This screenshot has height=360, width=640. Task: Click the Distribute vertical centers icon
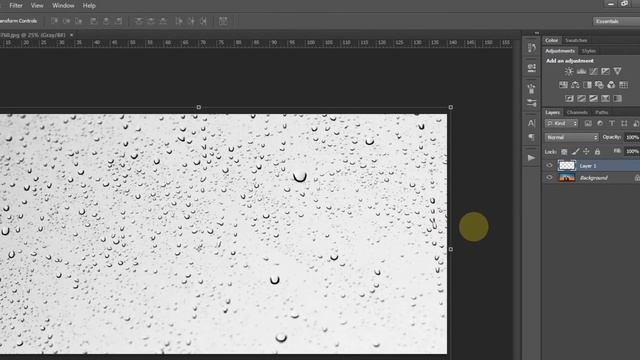point(151,21)
